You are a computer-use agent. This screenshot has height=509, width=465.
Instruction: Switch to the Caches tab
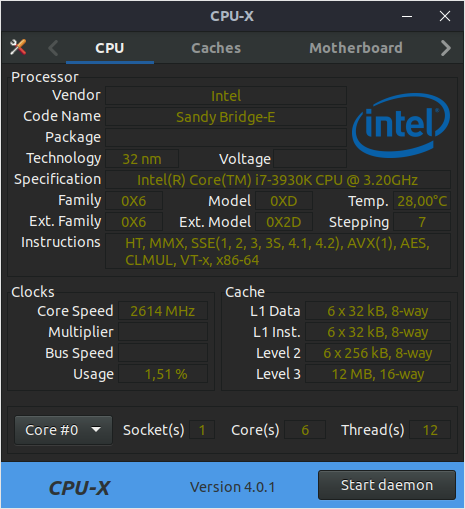tap(216, 48)
